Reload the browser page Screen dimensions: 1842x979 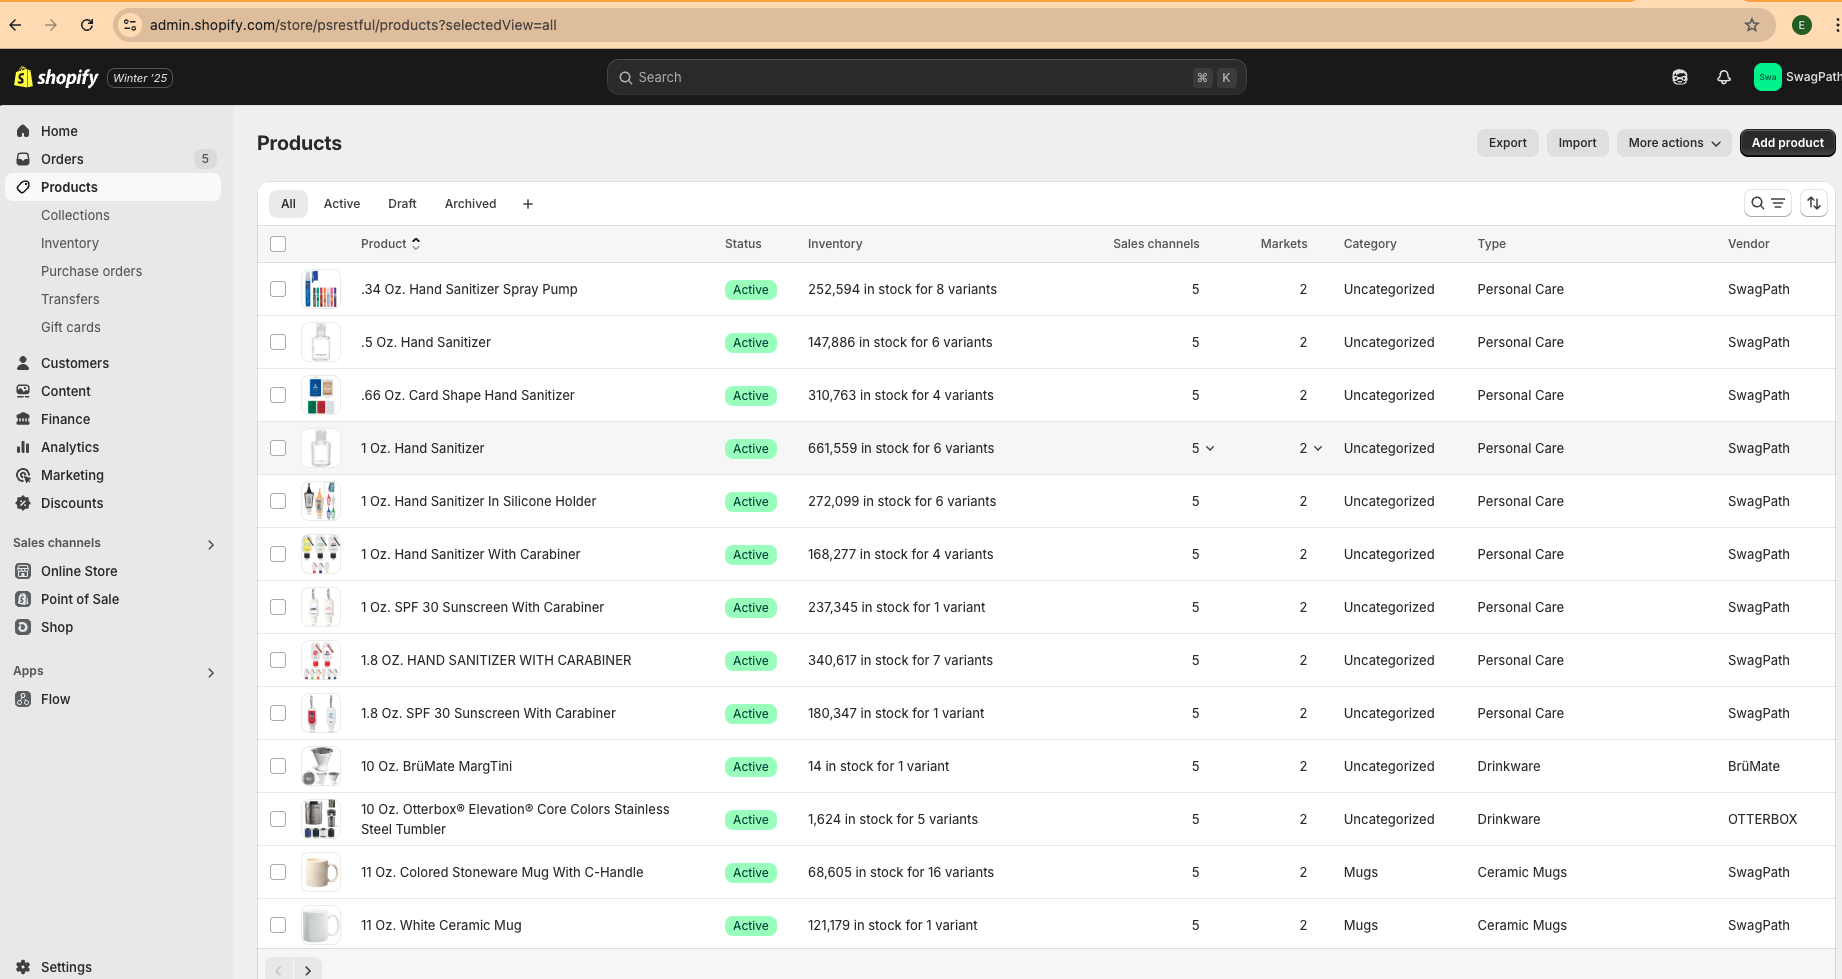(x=87, y=25)
